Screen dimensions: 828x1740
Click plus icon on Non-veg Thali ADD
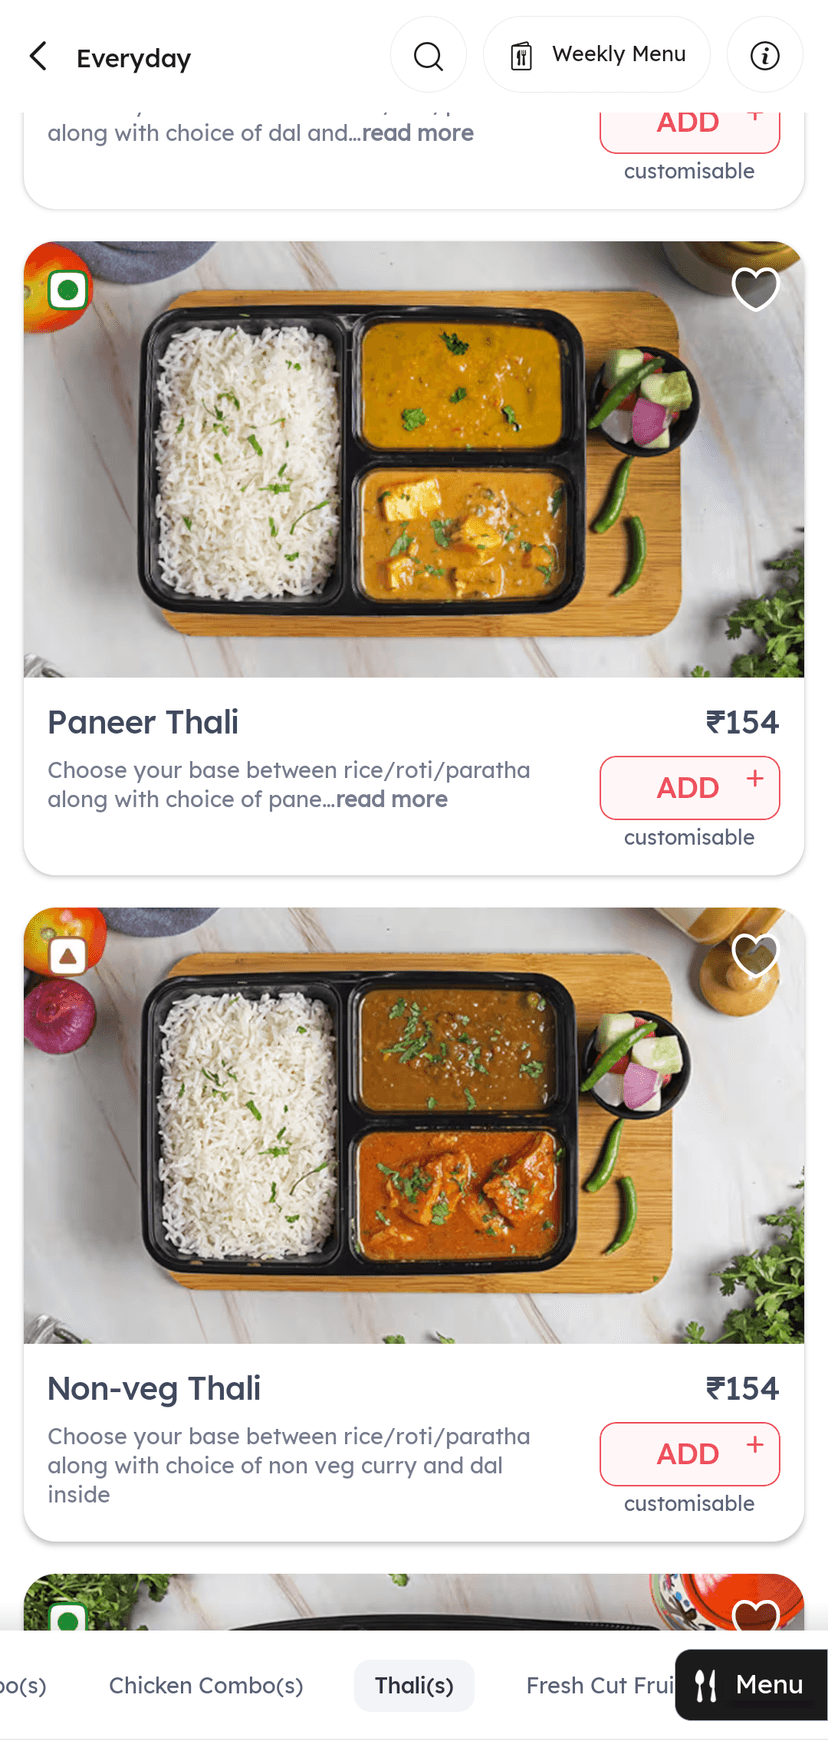pyautogui.click(x=755, y=1443)
